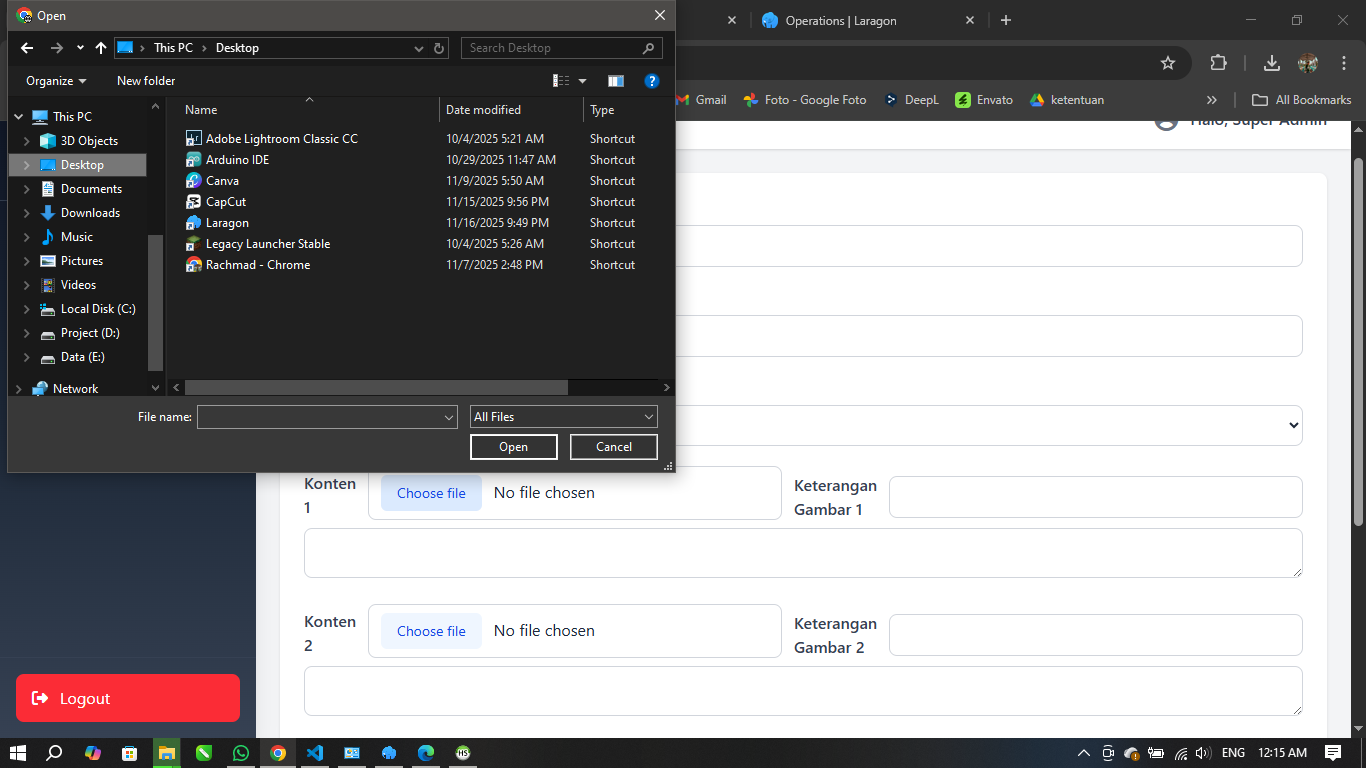Collapse the This PC tree node
Screen dimensions: 1366x768
(x=18, y=117)
